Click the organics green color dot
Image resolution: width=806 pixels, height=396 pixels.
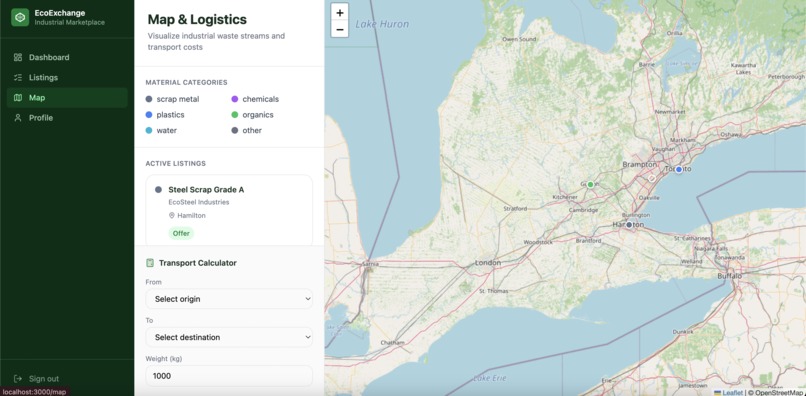click(x=235, y=115)
